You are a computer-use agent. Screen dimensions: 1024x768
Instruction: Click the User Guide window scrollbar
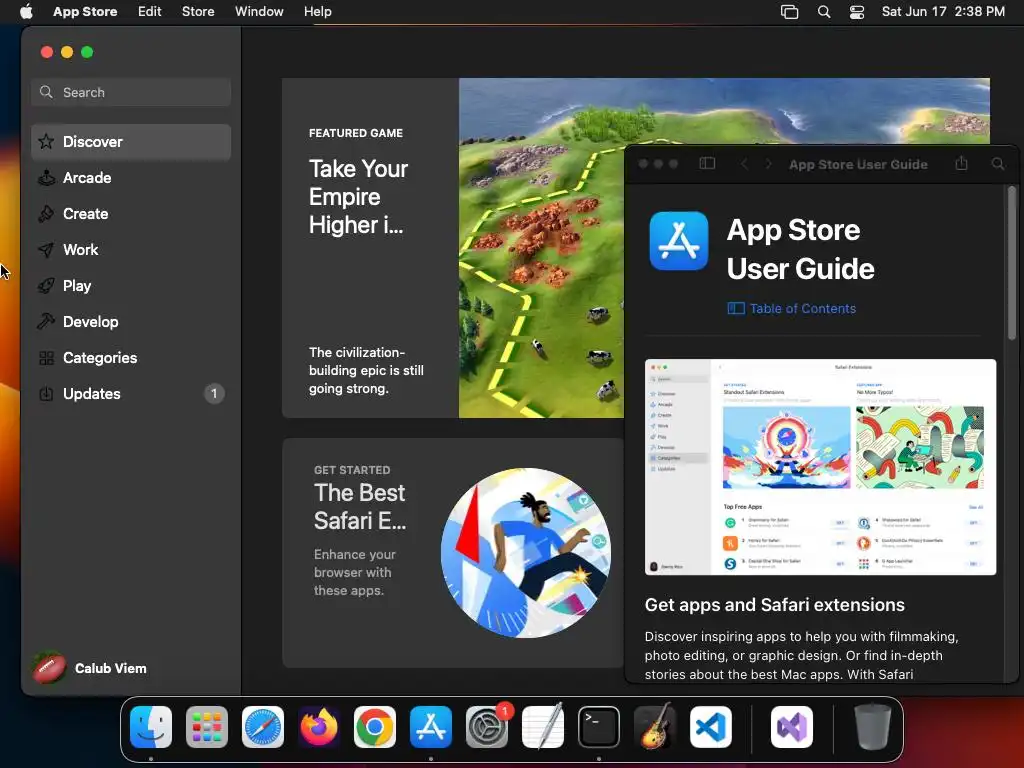click(1012, 263)
